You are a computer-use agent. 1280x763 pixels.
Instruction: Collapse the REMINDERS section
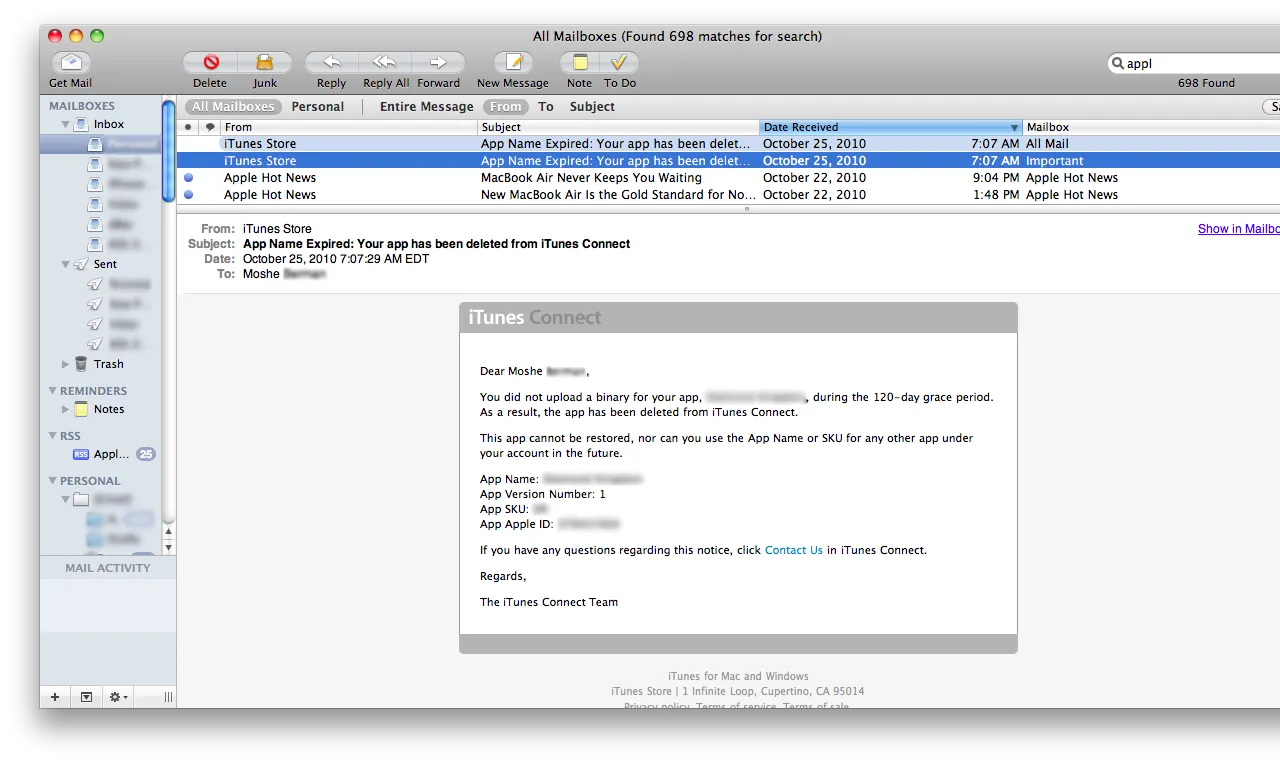click(53, 391)
